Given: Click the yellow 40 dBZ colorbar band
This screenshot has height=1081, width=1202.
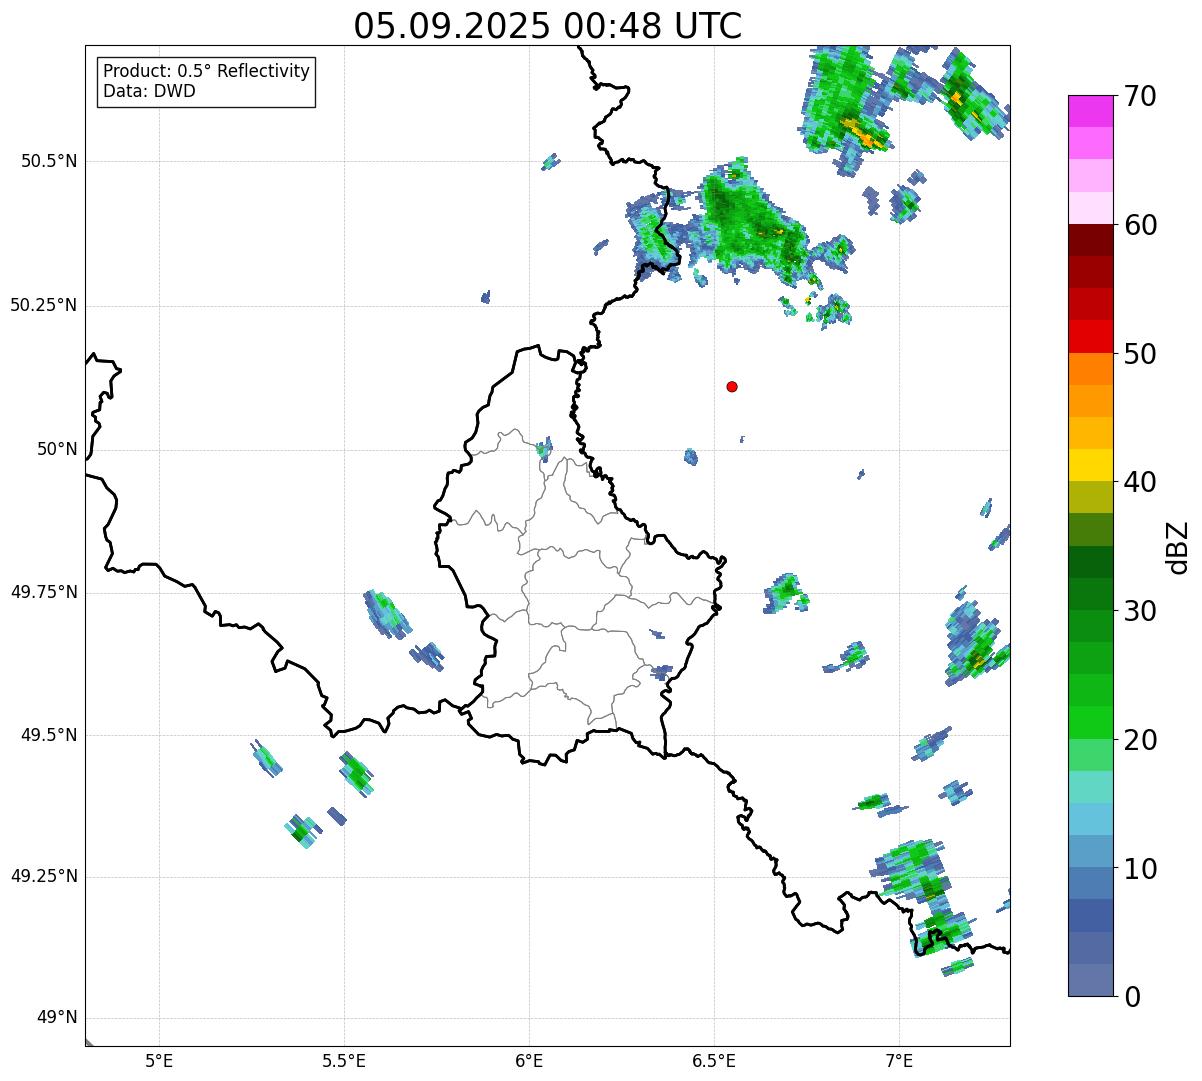Looking at the screenshot, I should pos(1090,465).
